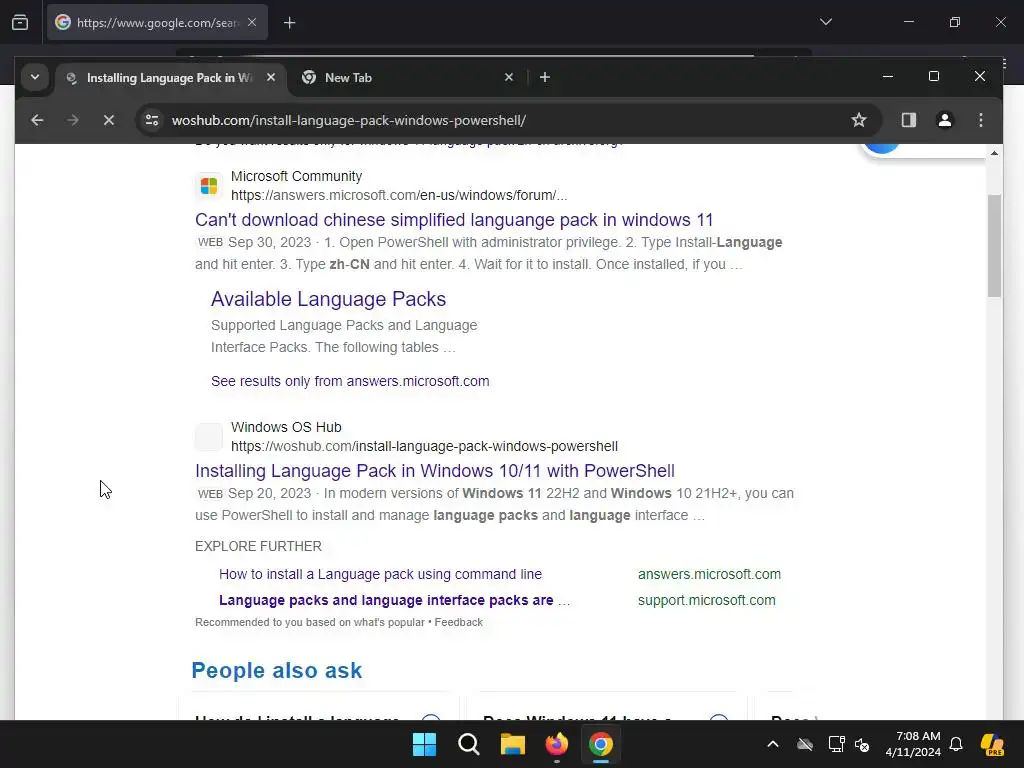Screen dimensions: 1024x768
Task: Open a new tab in Chrome
Action: point(545,77)
